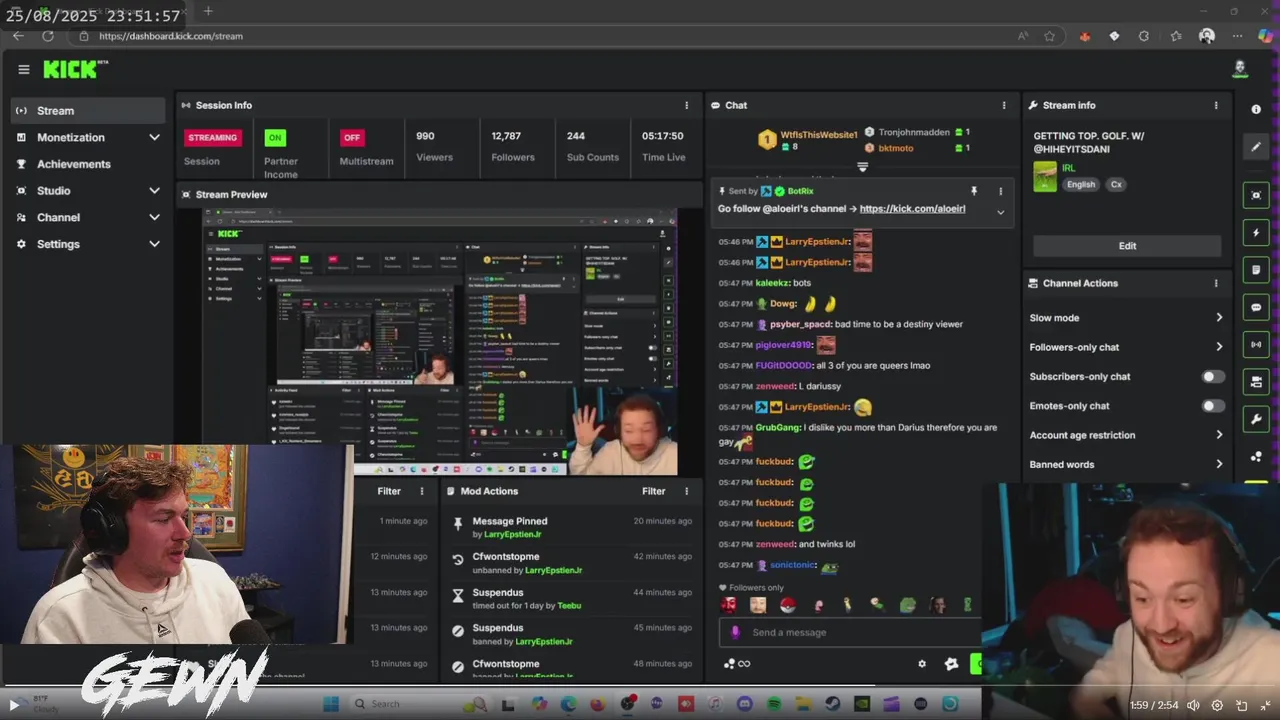Open Stream info panel three-dot menu
The image size is (1280, 720).
point(1216,105)
